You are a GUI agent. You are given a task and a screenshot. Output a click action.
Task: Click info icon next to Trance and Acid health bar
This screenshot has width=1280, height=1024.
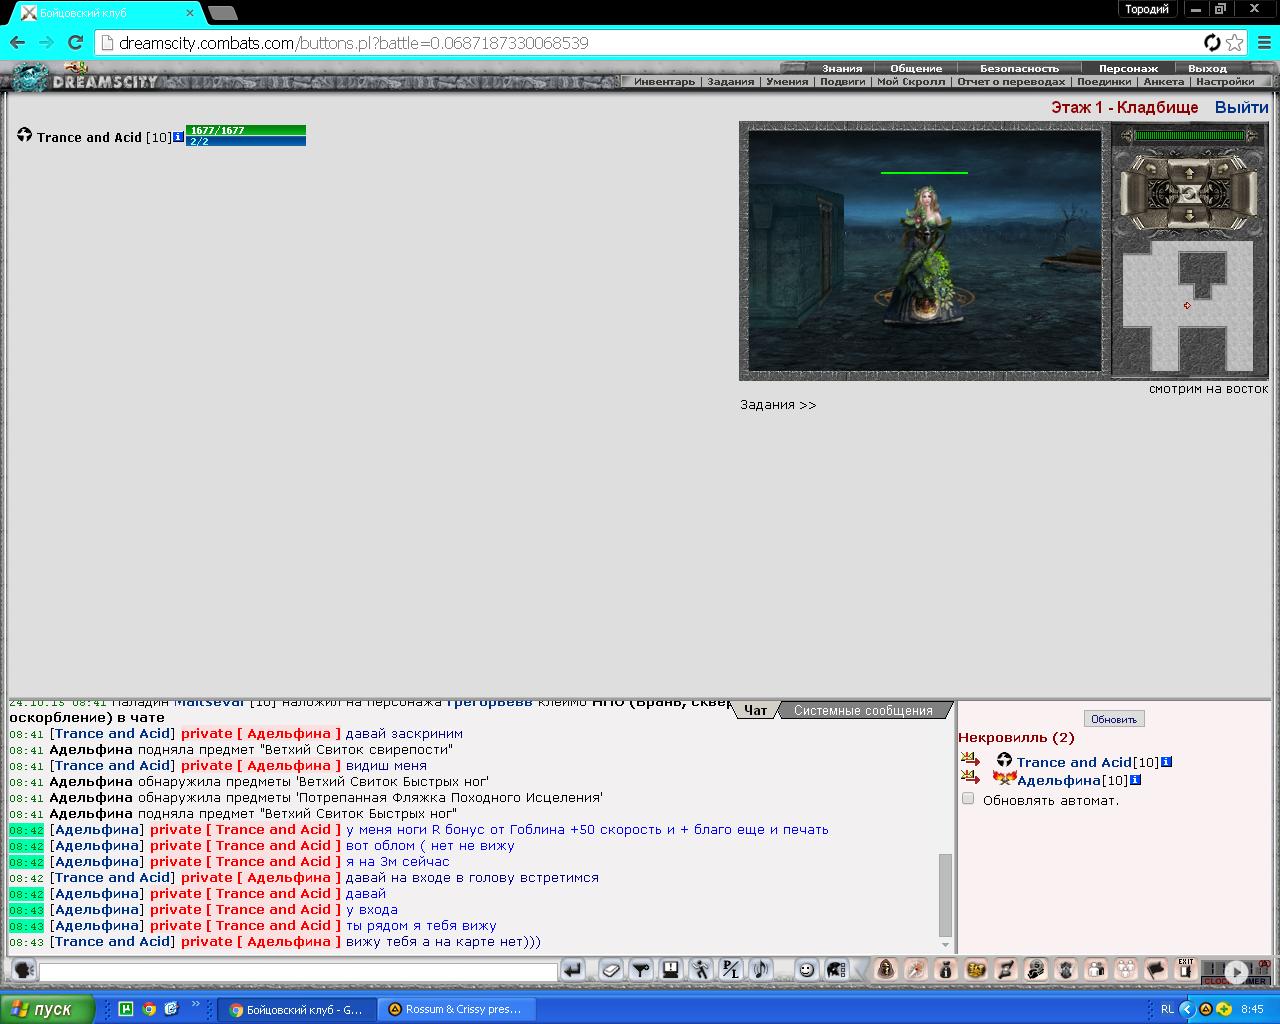(178, 137)
